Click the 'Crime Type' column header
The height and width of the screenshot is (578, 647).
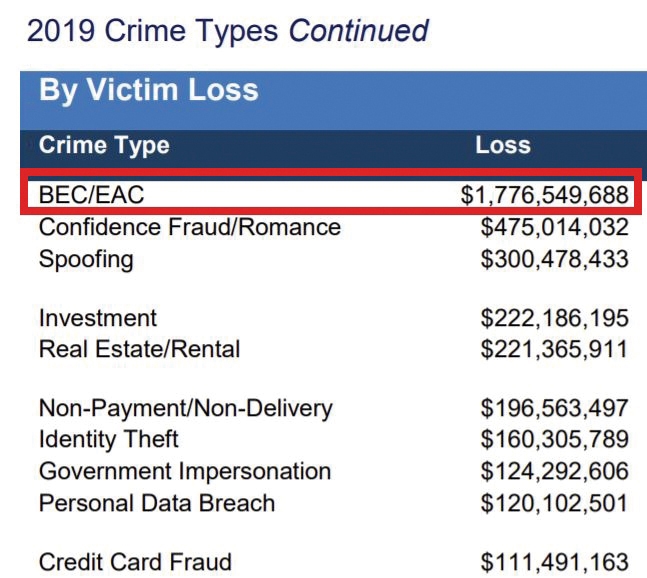click(x=104, y=146)
